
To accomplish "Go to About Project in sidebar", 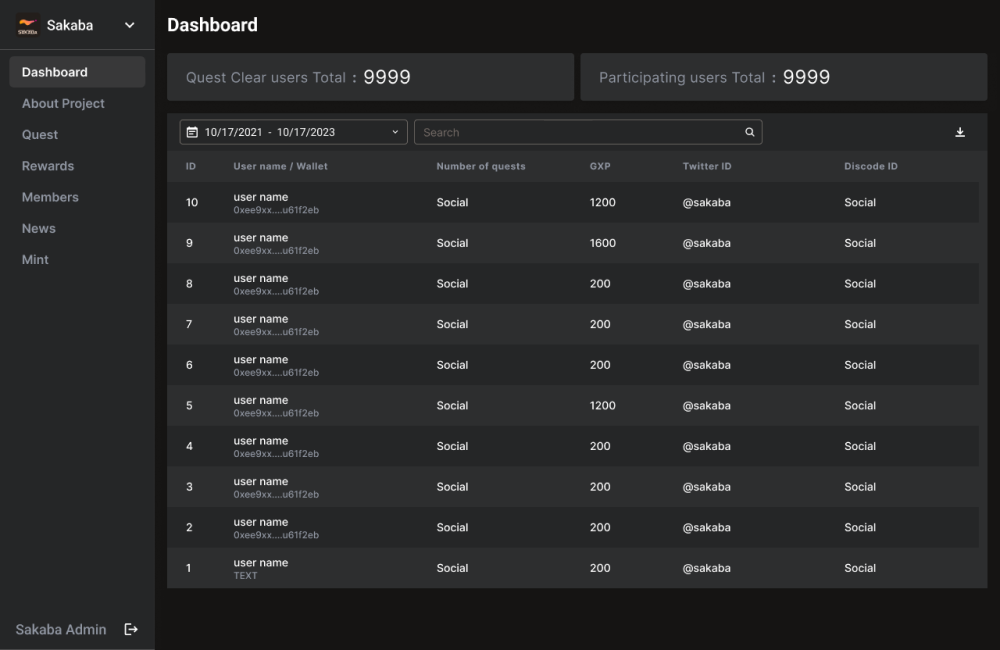I will pyautogui.click(x=63, y=103).
